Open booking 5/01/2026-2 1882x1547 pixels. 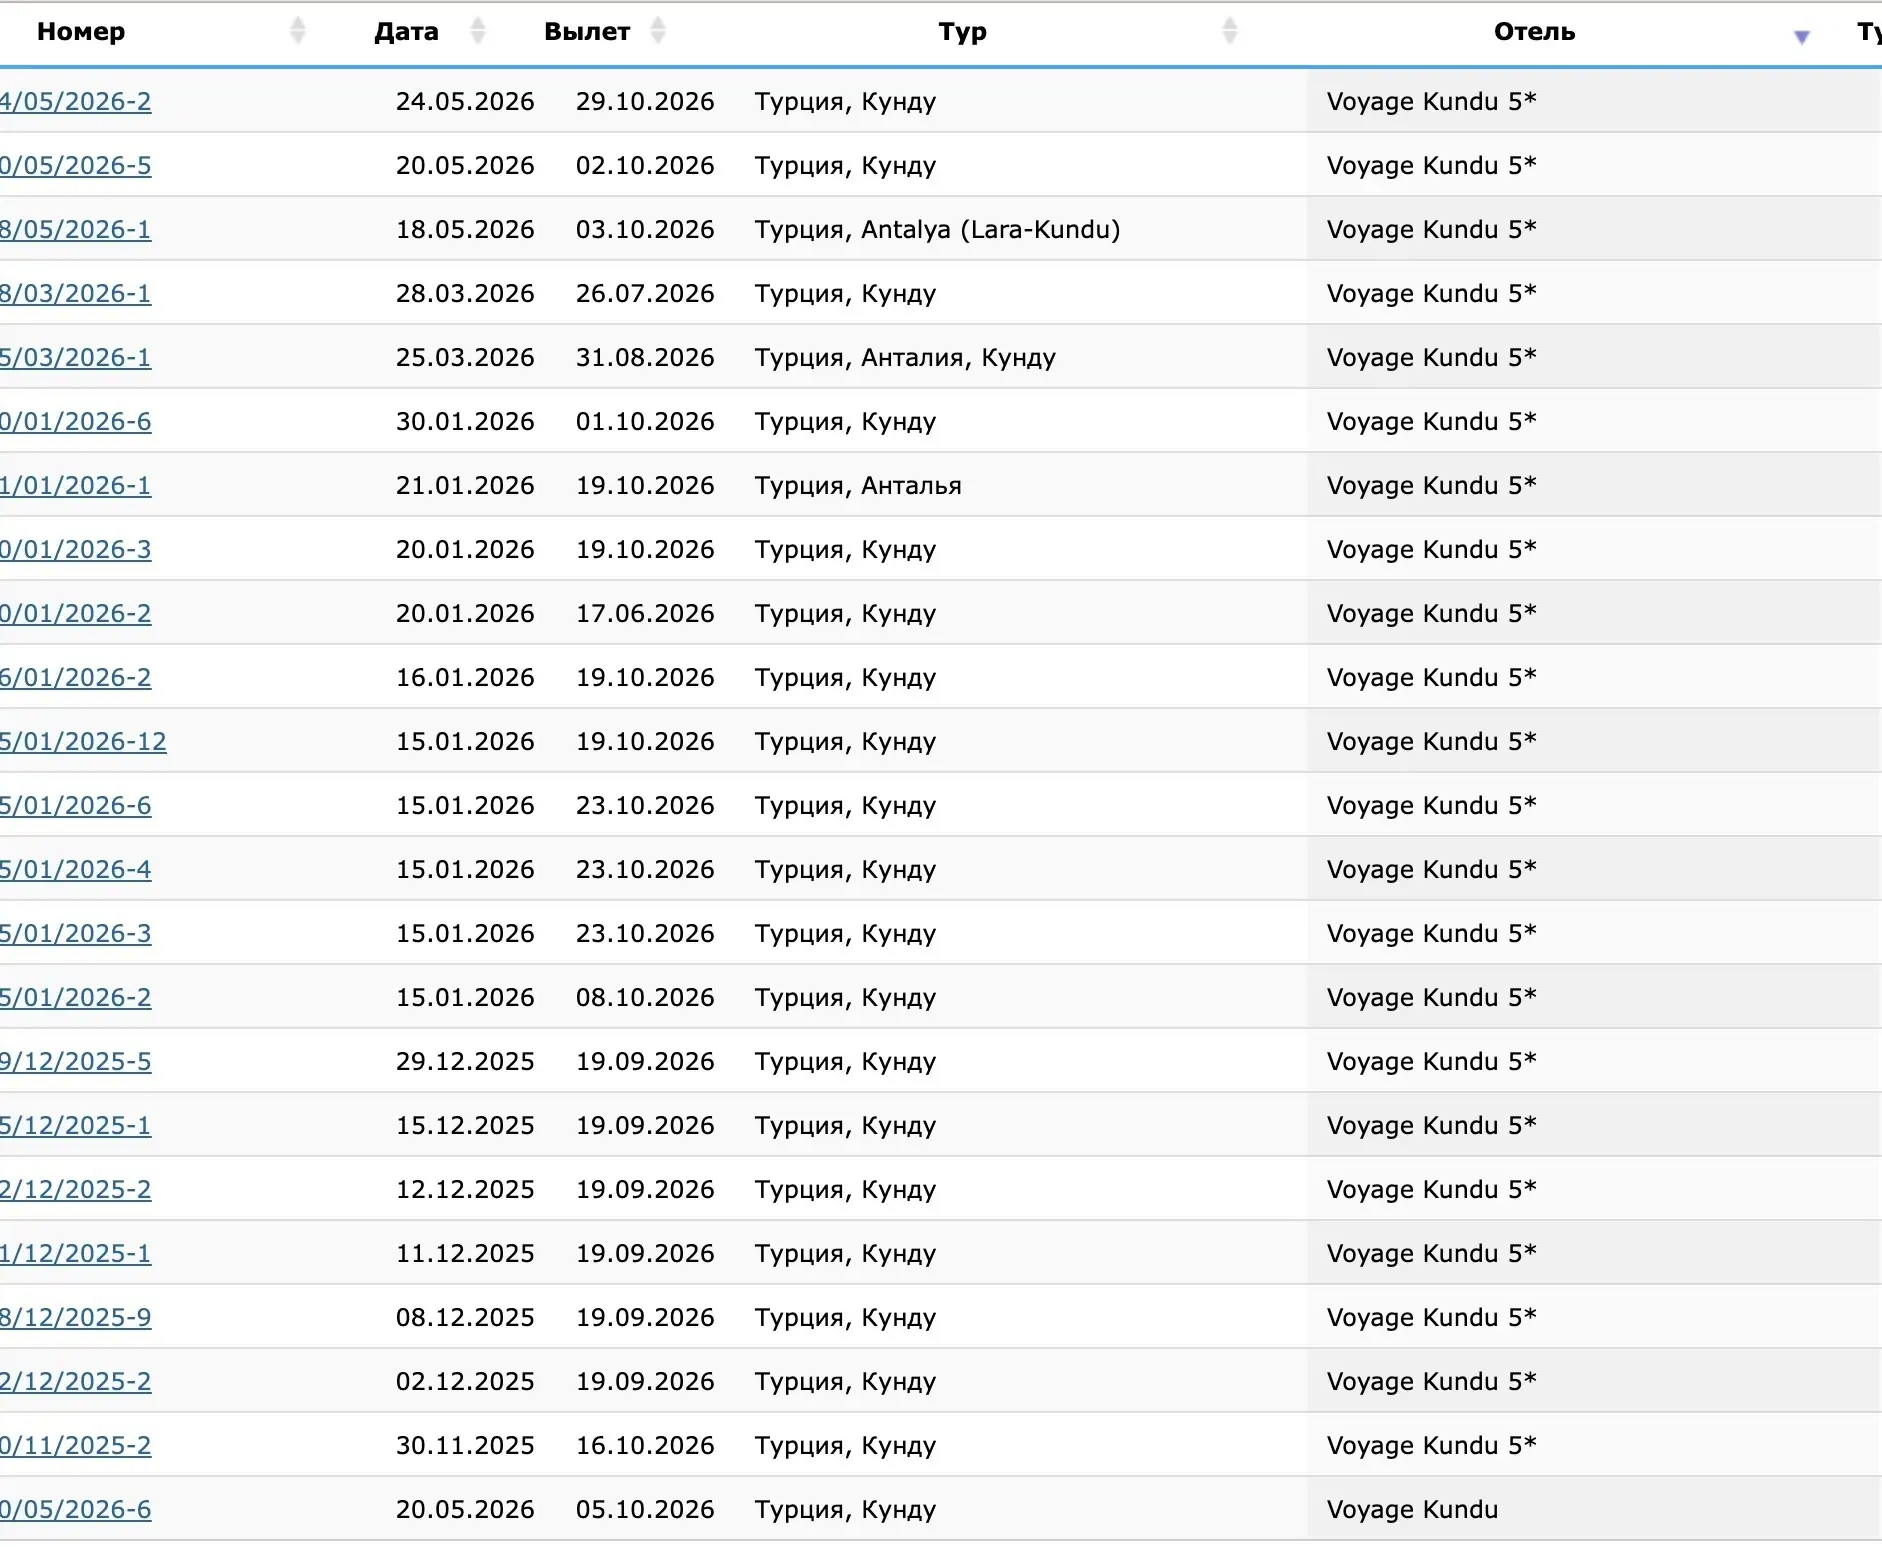click(x=76, y=997)
